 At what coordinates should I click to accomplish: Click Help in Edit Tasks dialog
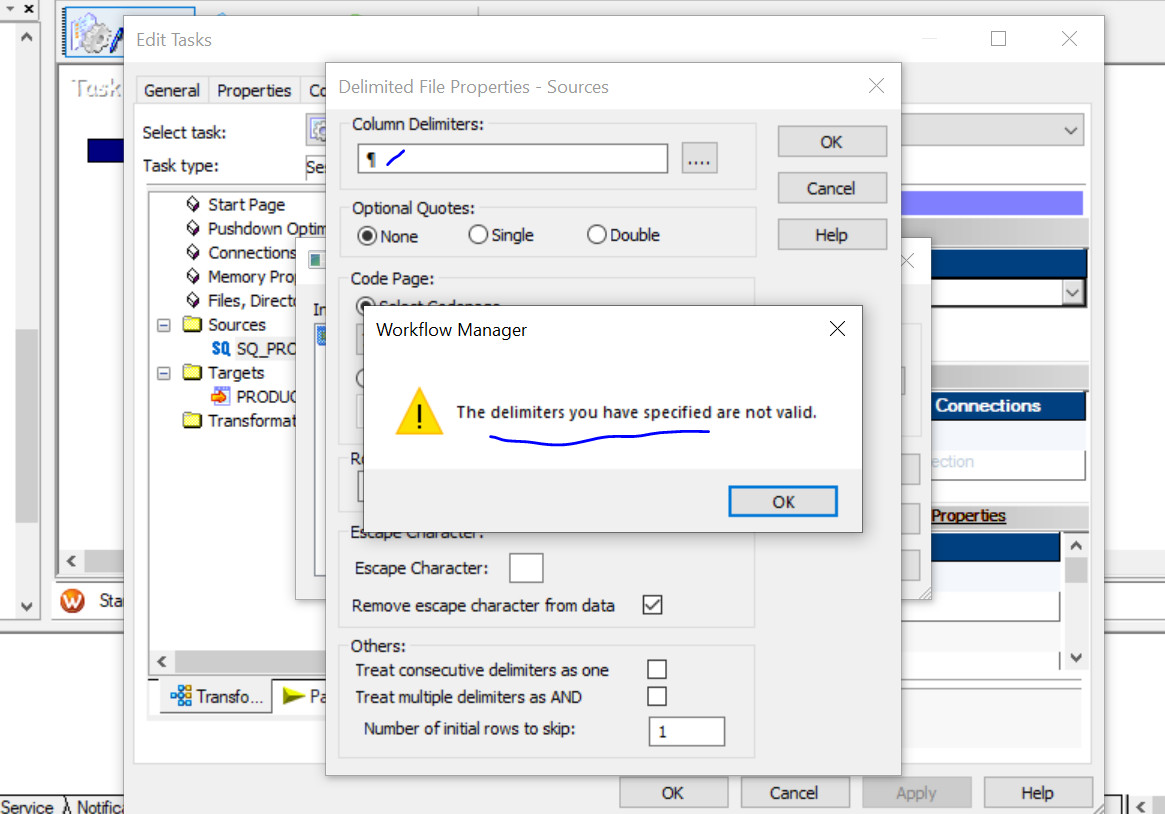[1037, 793]
